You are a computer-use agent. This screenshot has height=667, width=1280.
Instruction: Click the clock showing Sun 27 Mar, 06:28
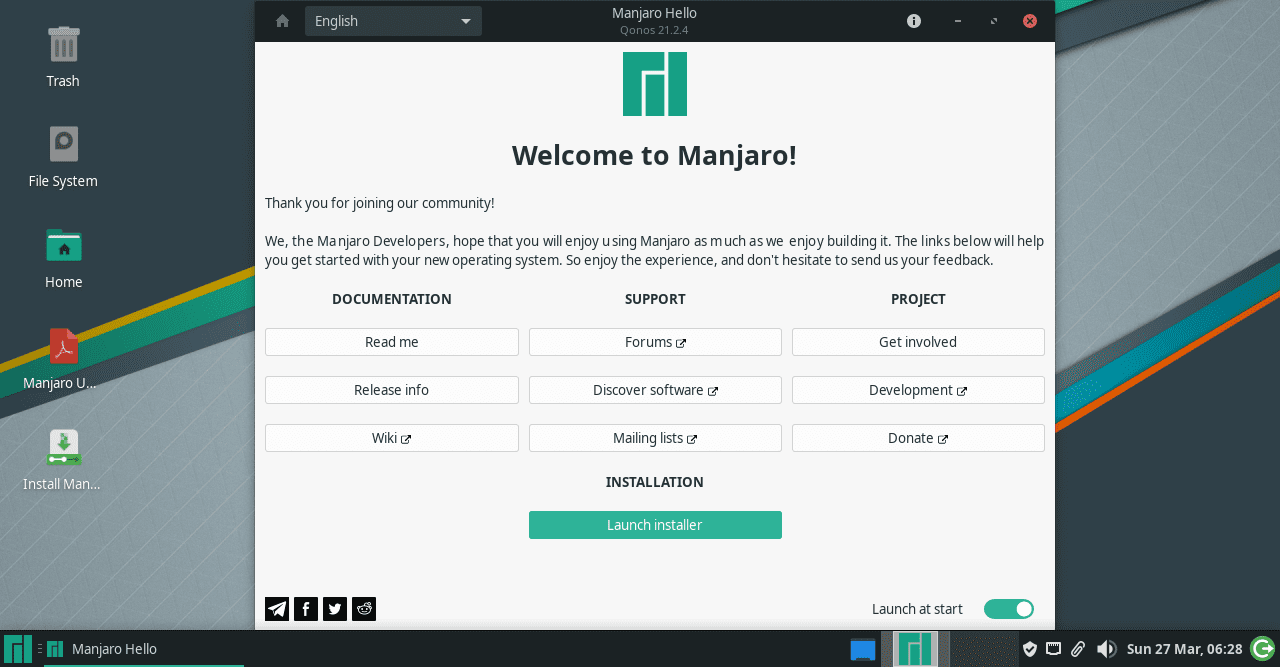tap(1184, 649)
